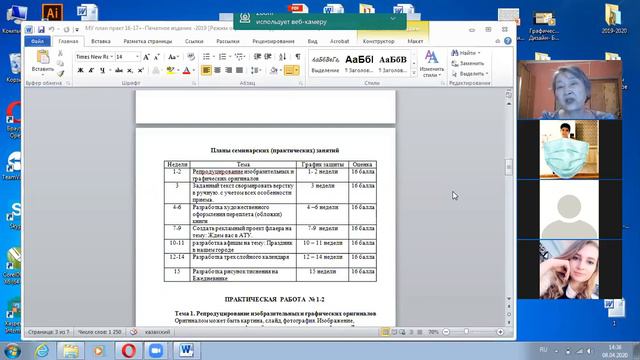This screenshot has width=640, height=360.
Task: Switch to the Mailings (Рассылки) tab
Action: [228, 41]
